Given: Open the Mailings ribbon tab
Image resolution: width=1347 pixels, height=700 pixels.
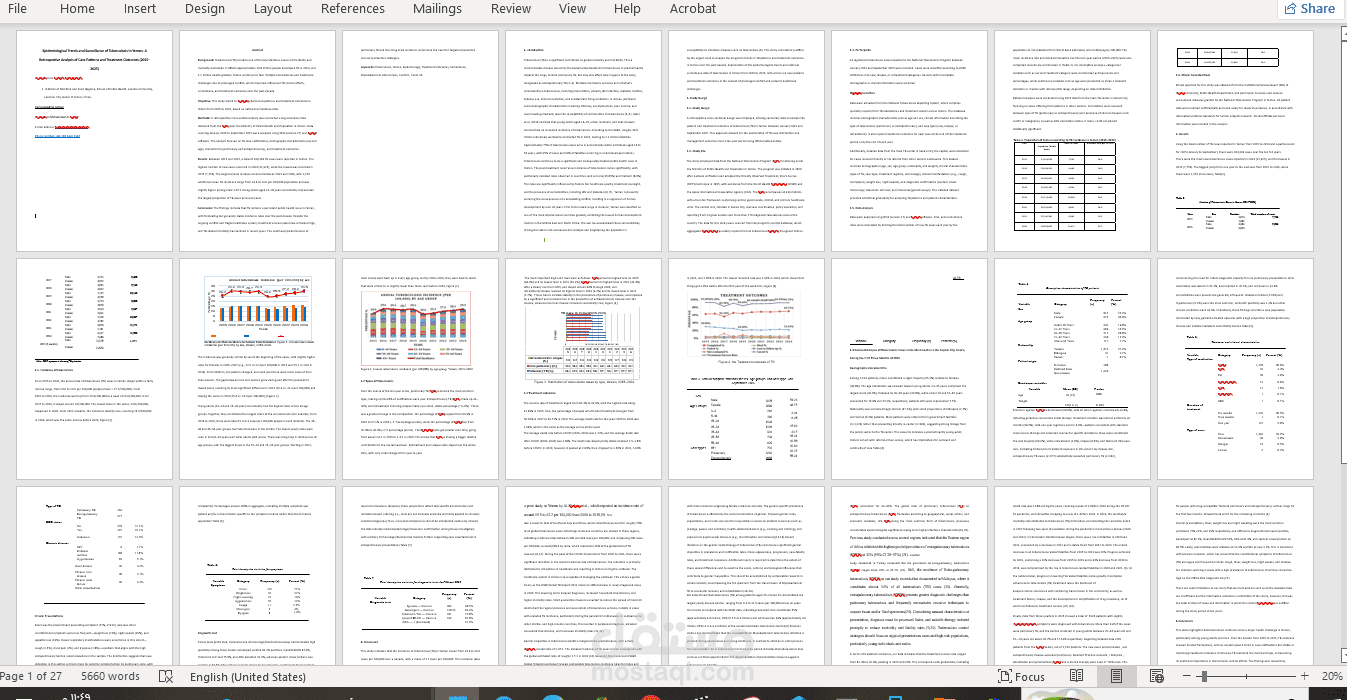Looking at the screenshot, I should tap(437, 8).
